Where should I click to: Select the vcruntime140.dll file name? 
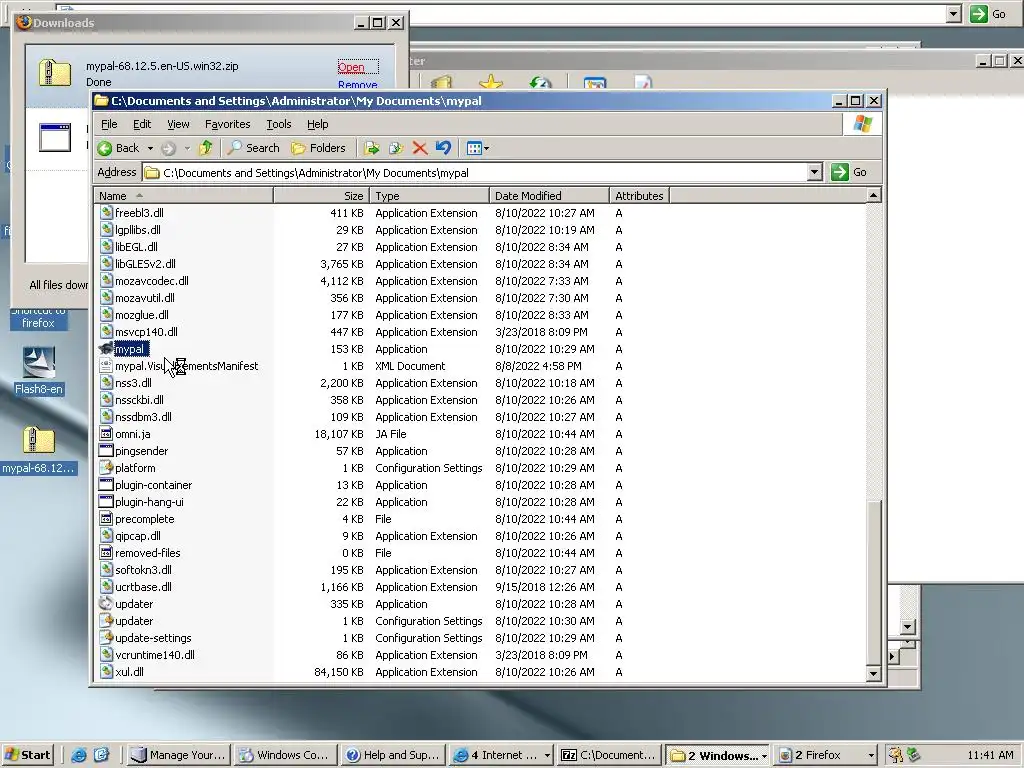[155, 654]
